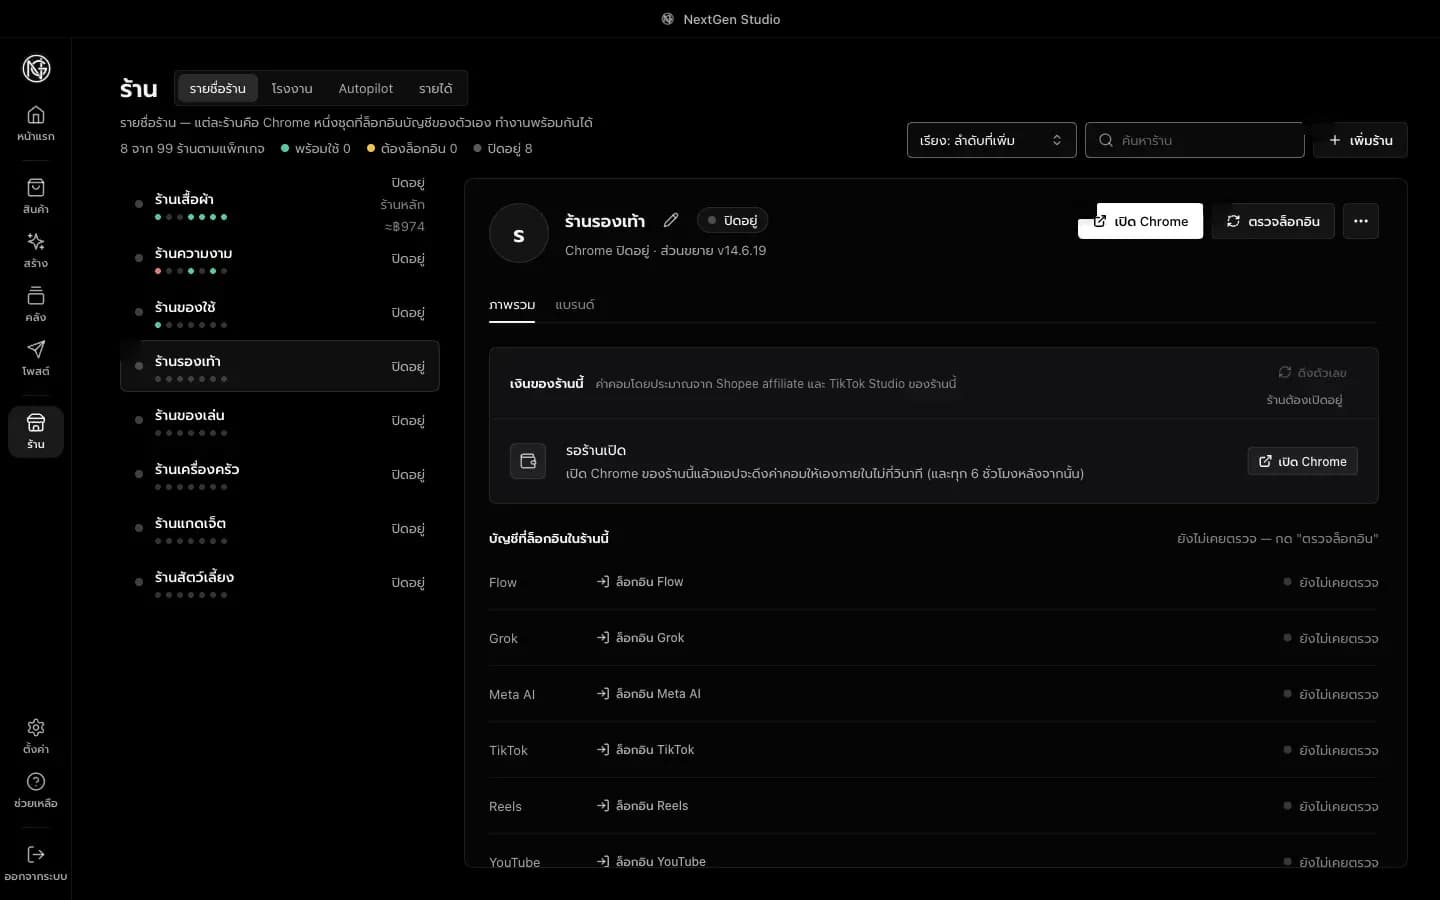
Task: Click เปิด Chrome button in รอร้านเปิด card
Action: pos(1302,461)
